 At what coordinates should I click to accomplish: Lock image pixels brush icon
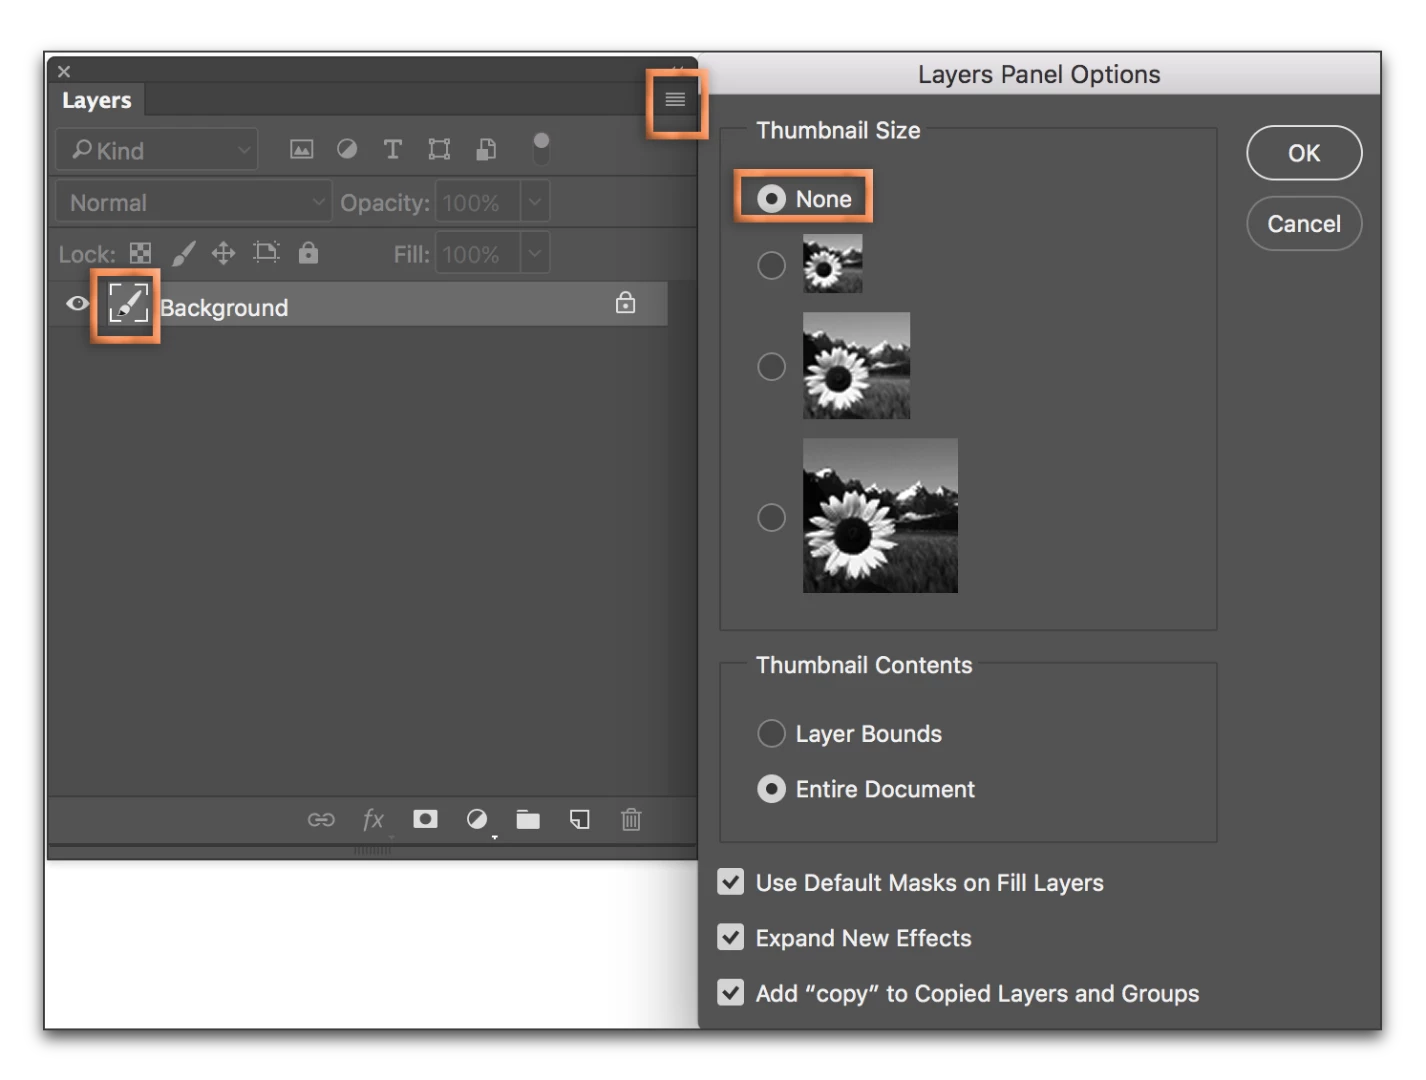point(183,254)
